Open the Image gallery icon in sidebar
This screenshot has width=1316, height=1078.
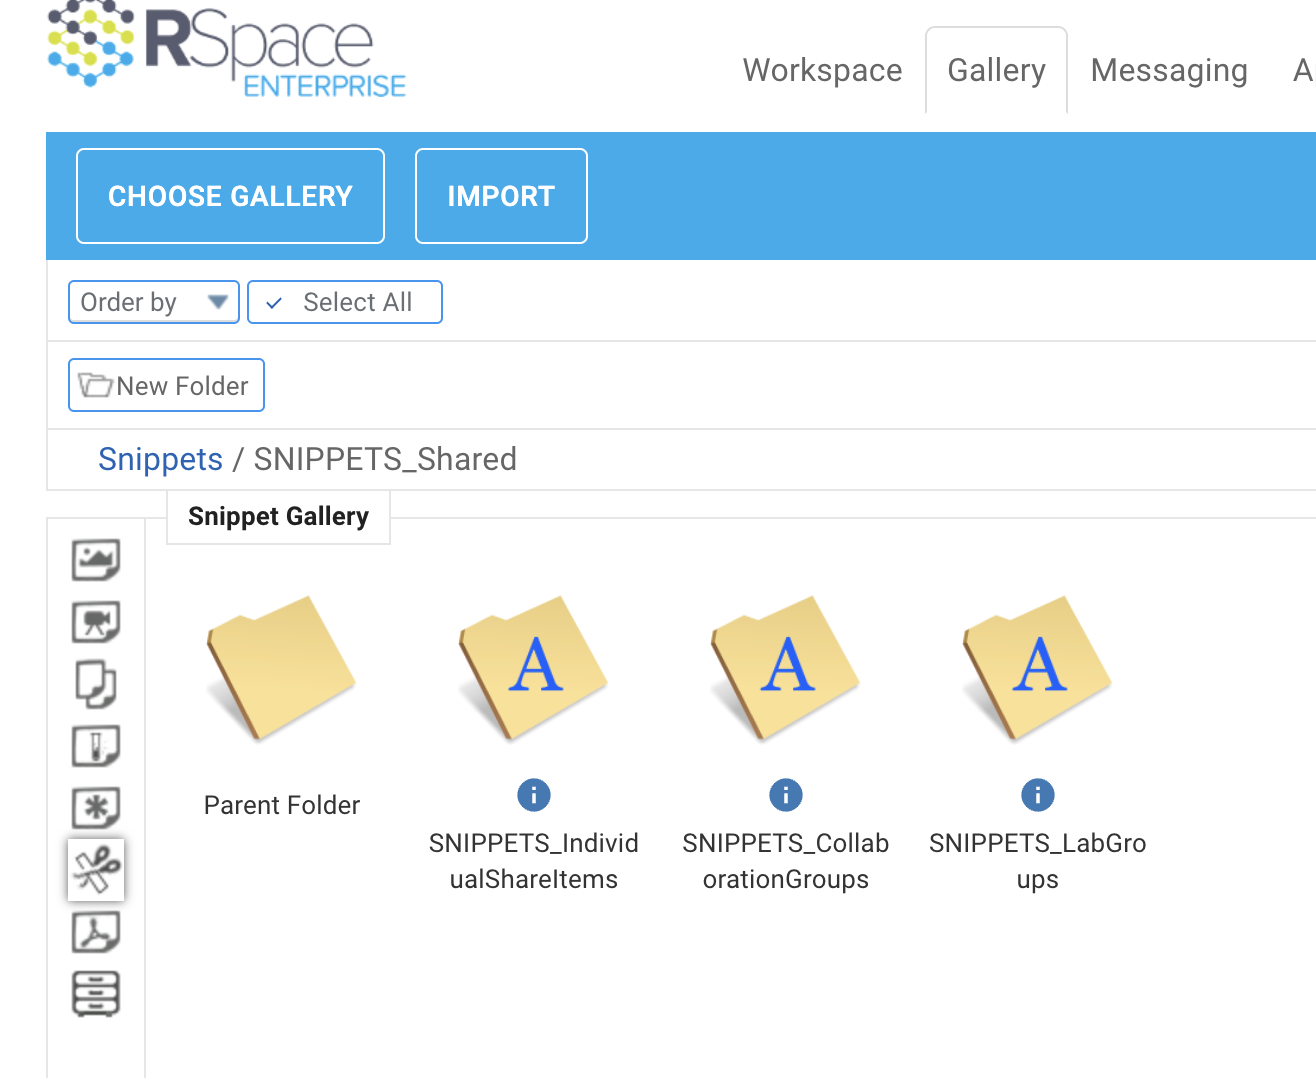click(x=96, y=560)
